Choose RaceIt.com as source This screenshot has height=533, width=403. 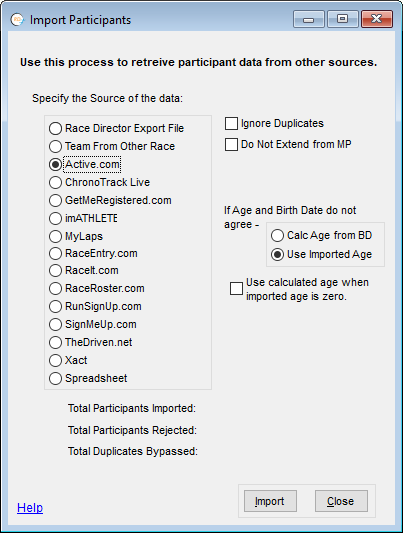tap(84, 271)
